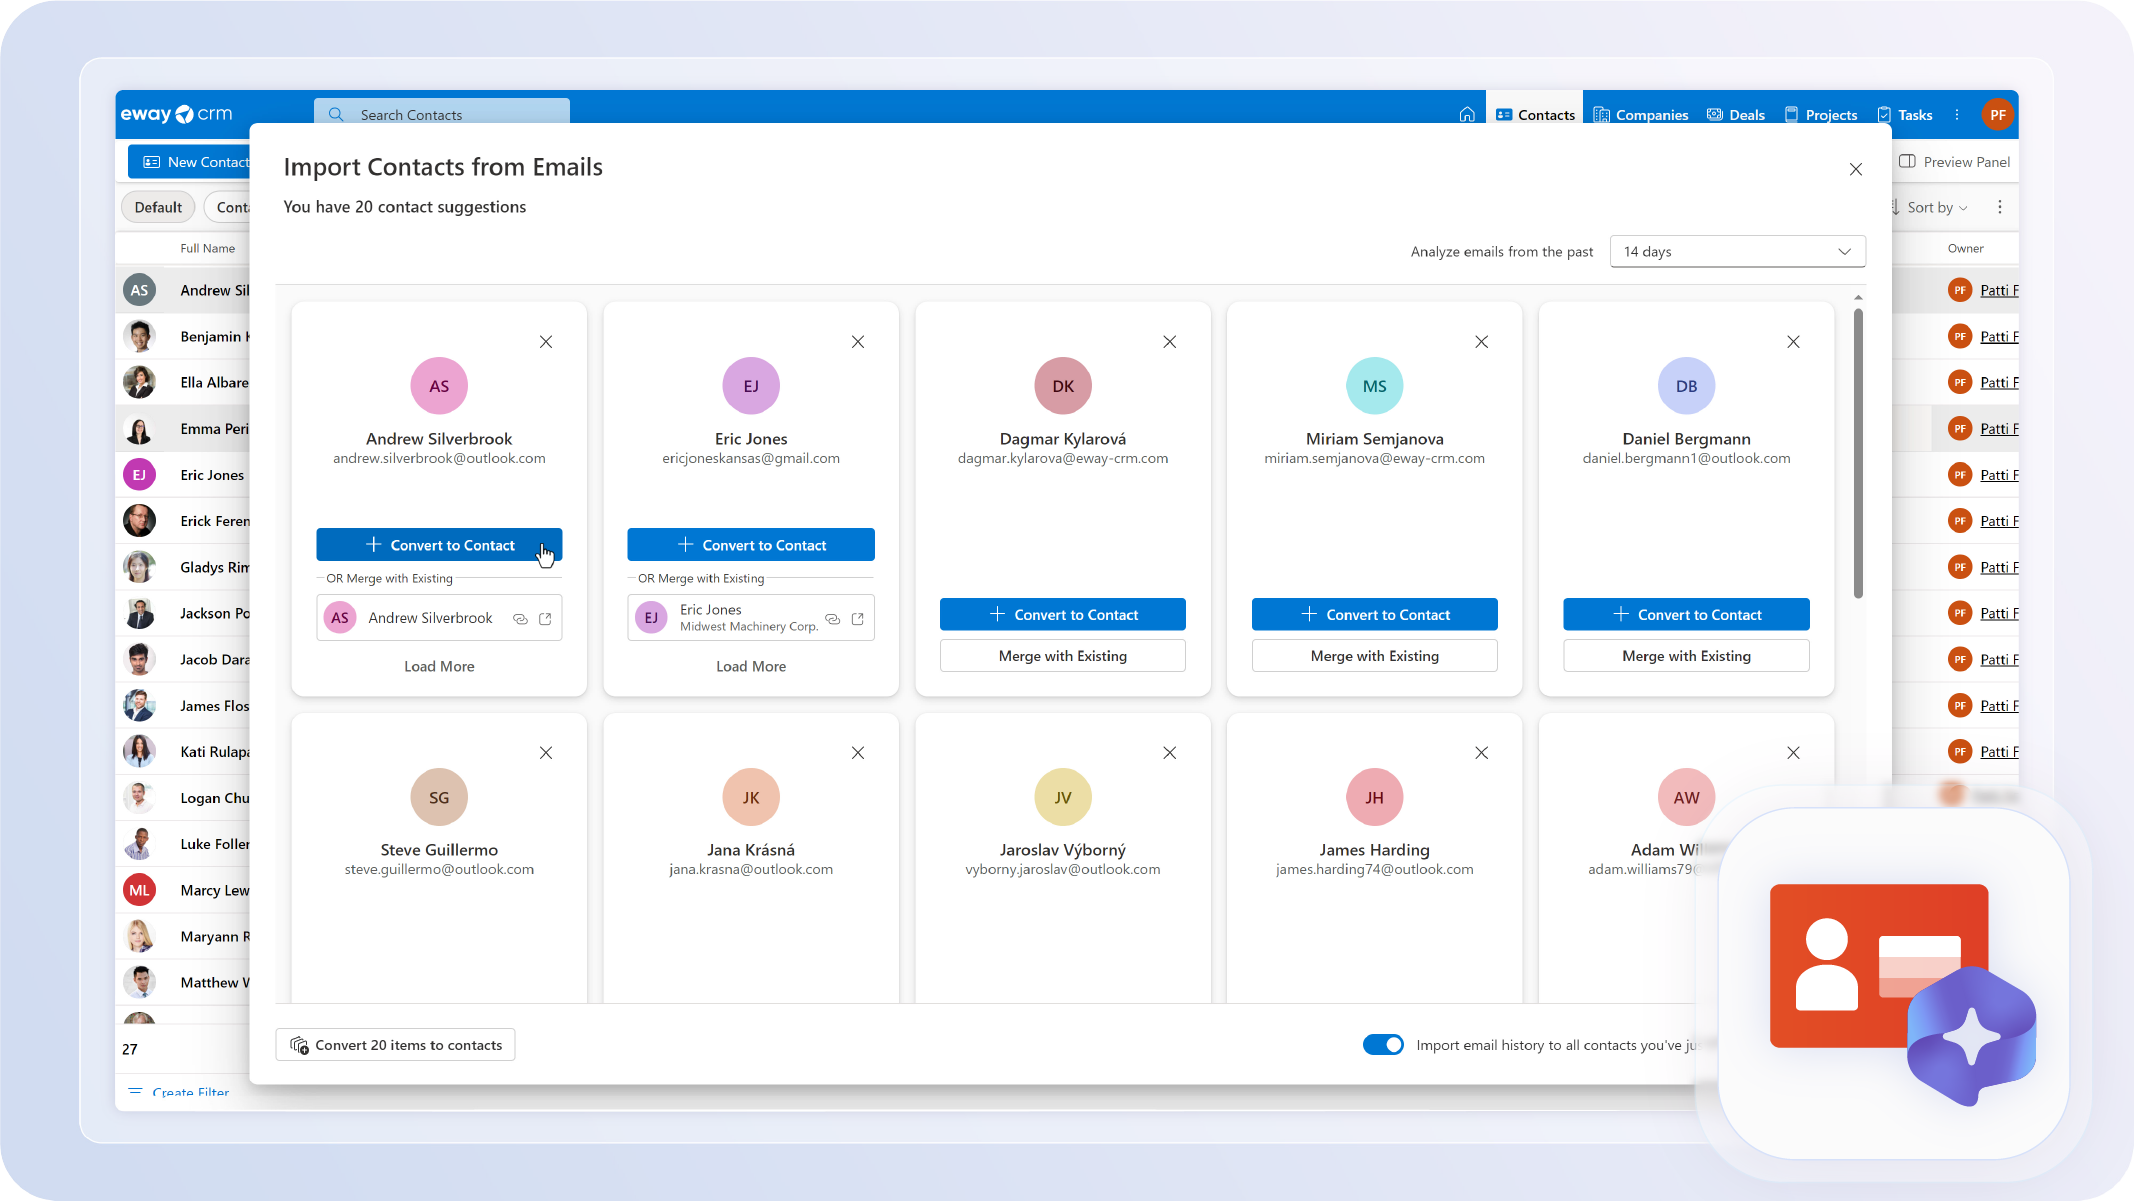Click the AS avatar on Andrew's card
This screenshot has width=2134, height=1201.
click(439, 386)
